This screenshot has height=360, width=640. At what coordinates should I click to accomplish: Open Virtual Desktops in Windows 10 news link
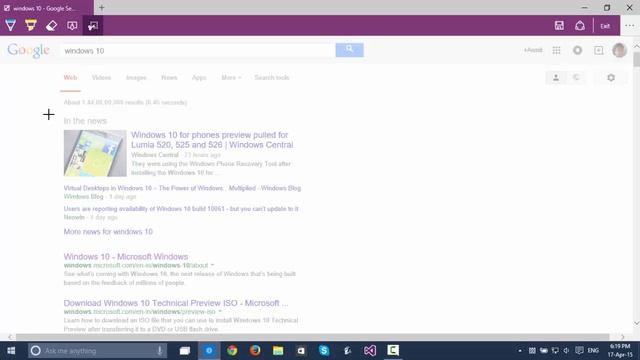pos(182,188)
